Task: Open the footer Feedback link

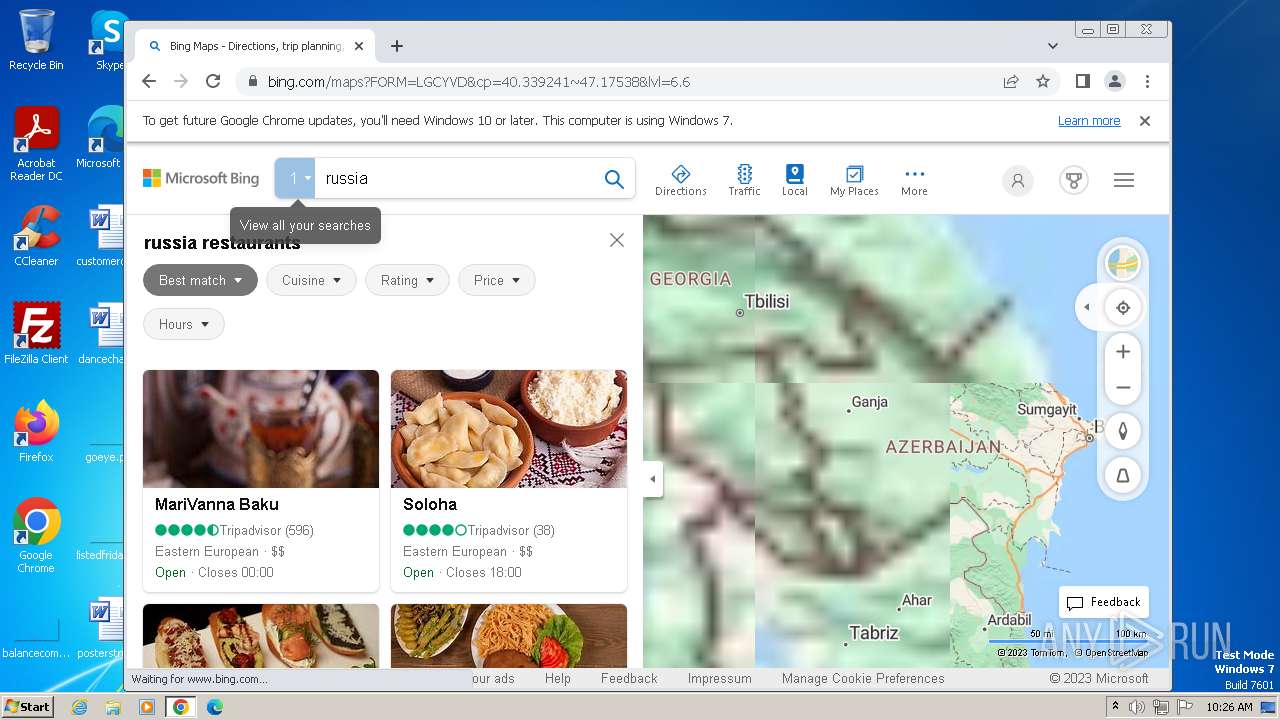Action: (x=629, y=678)
